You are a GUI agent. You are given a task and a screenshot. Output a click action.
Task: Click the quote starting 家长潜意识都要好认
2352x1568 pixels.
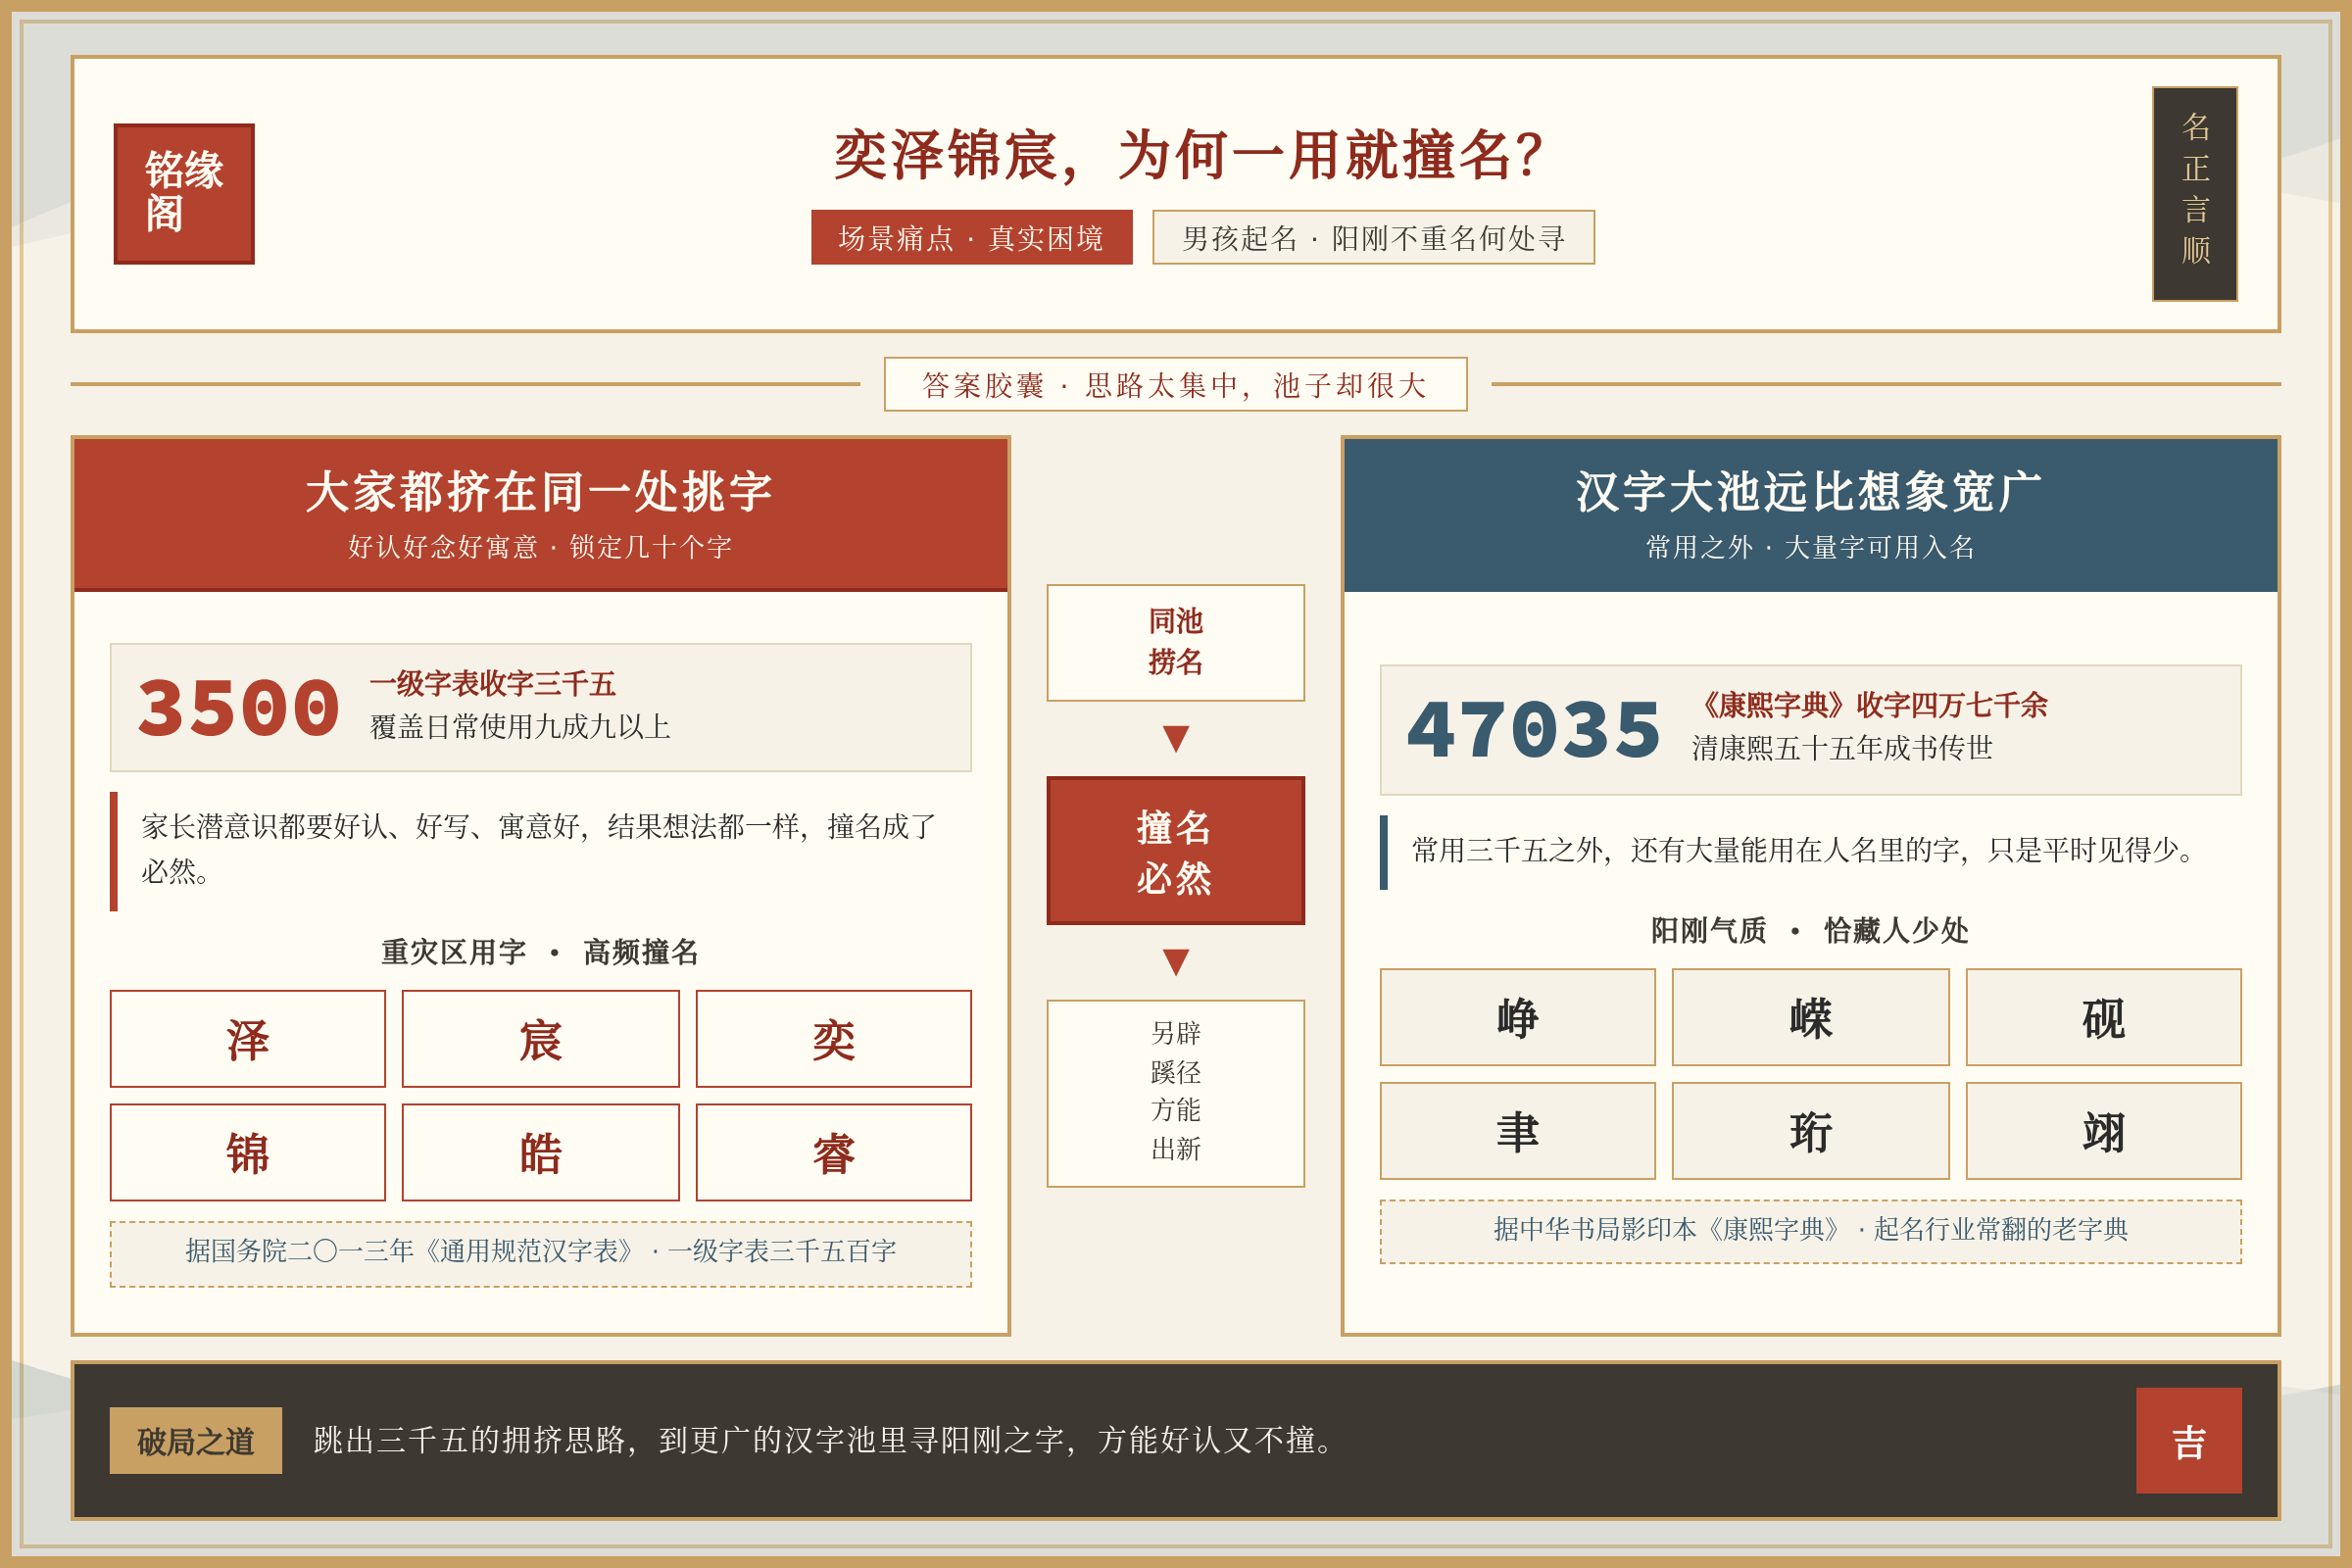coord(540,849)
